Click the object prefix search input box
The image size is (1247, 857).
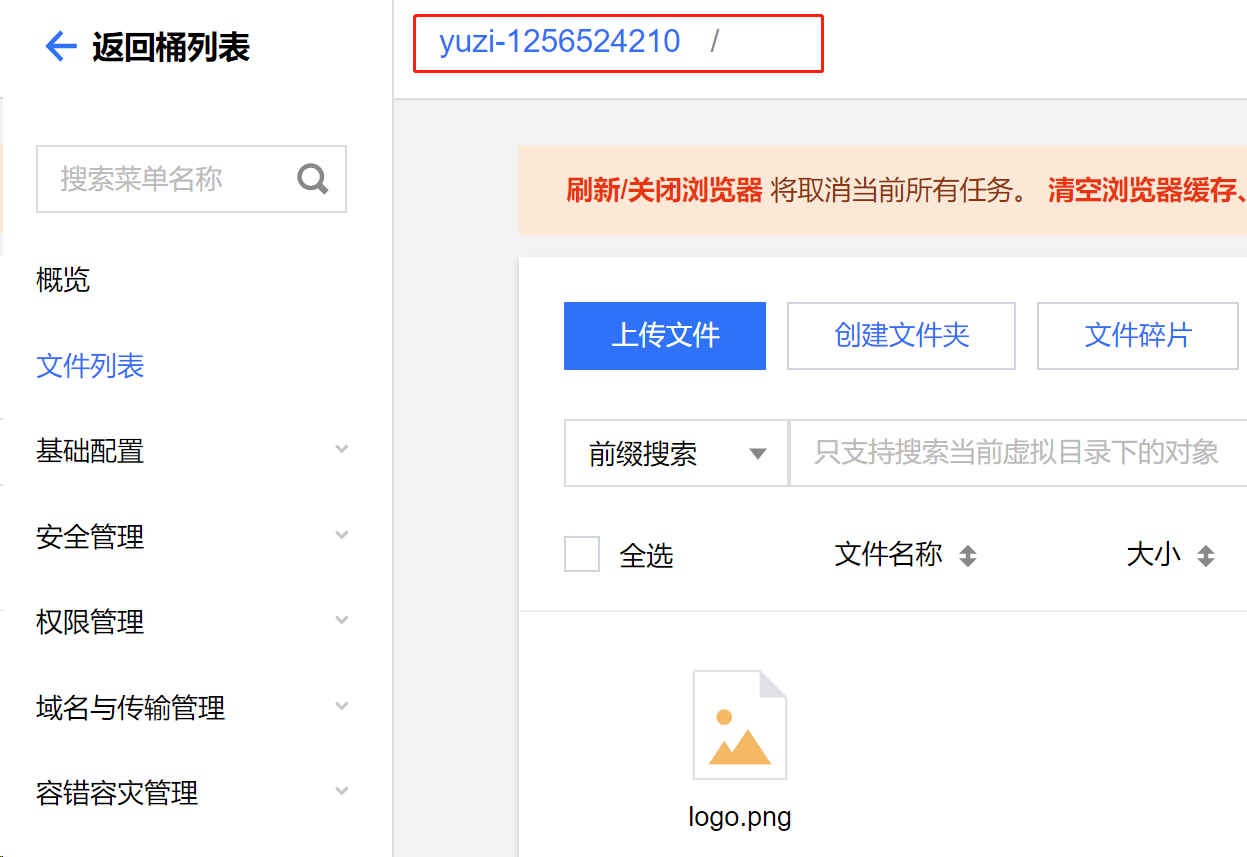[x=1016, y=454]
